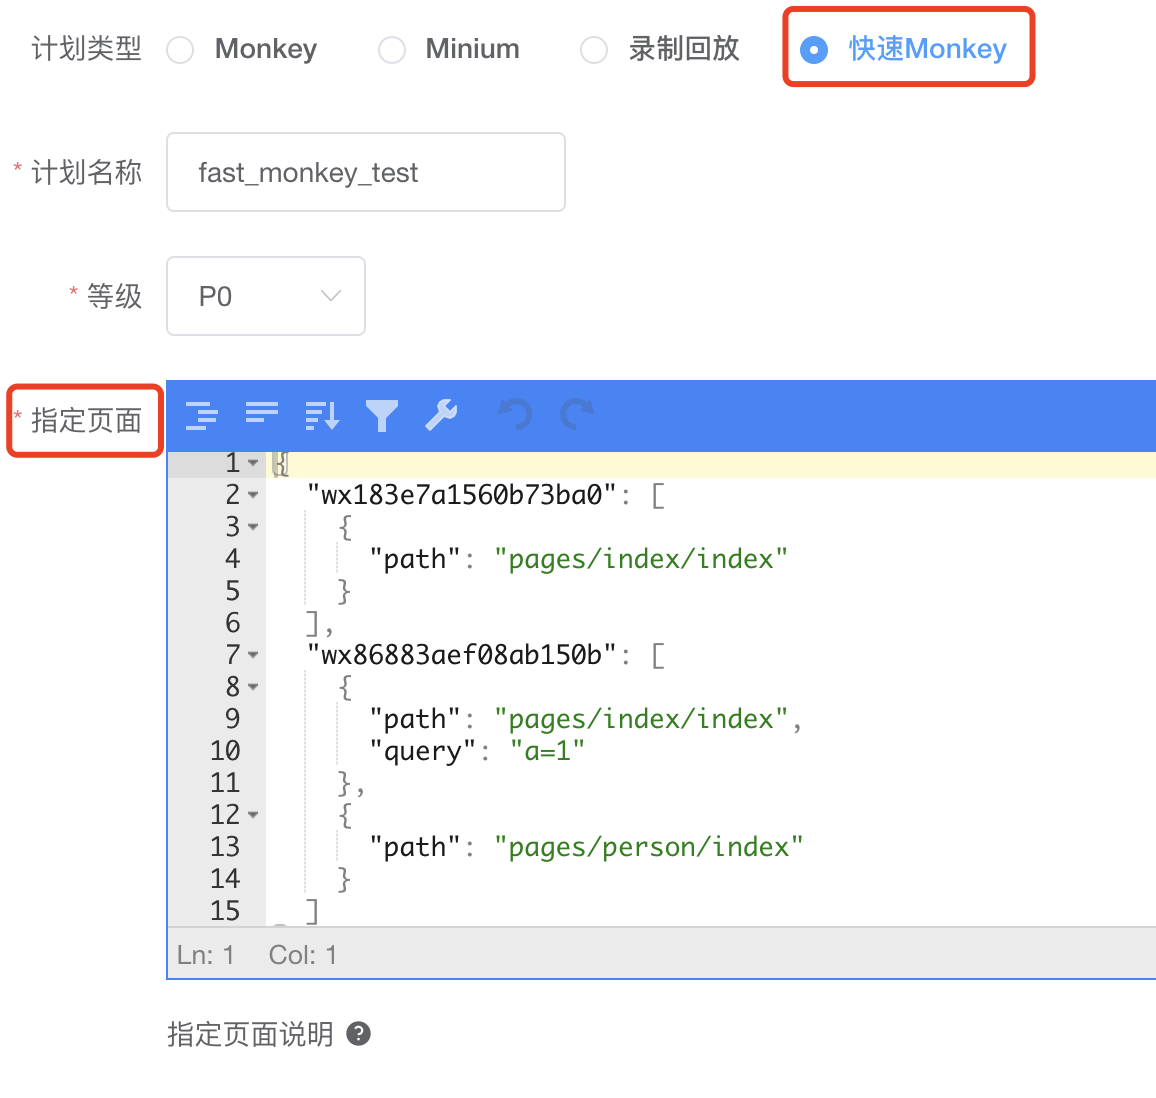
Task: Click the "pages/person/index" value in editor
Action: click(x=649, y=847)
